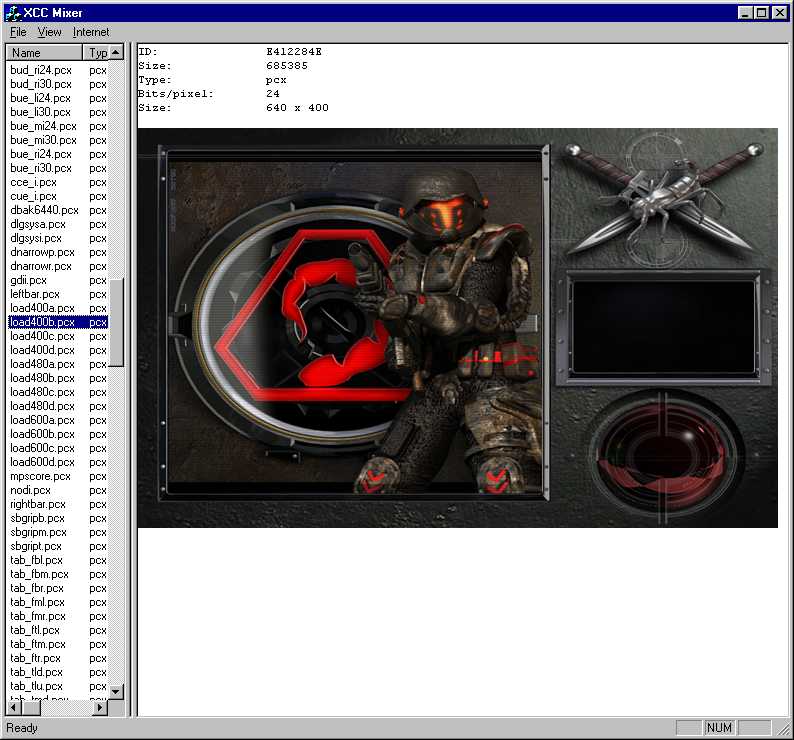The height and width of the screenshot is (740, 794).
Task: Select gdii.pcx in the file list
Action: [28, 280]
